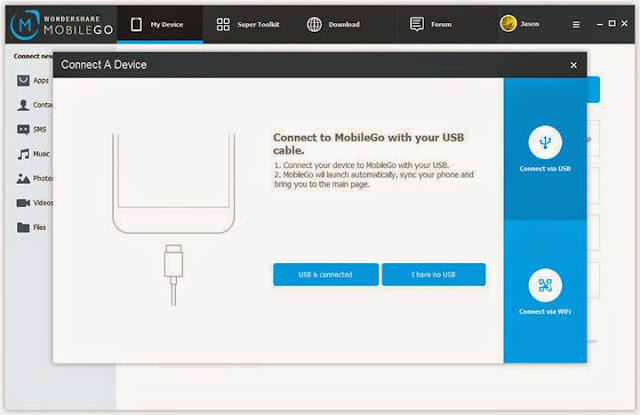The image size is (640, 415).
Task: Click the Files folder icon in the sidebar
Action: (23, 227)
